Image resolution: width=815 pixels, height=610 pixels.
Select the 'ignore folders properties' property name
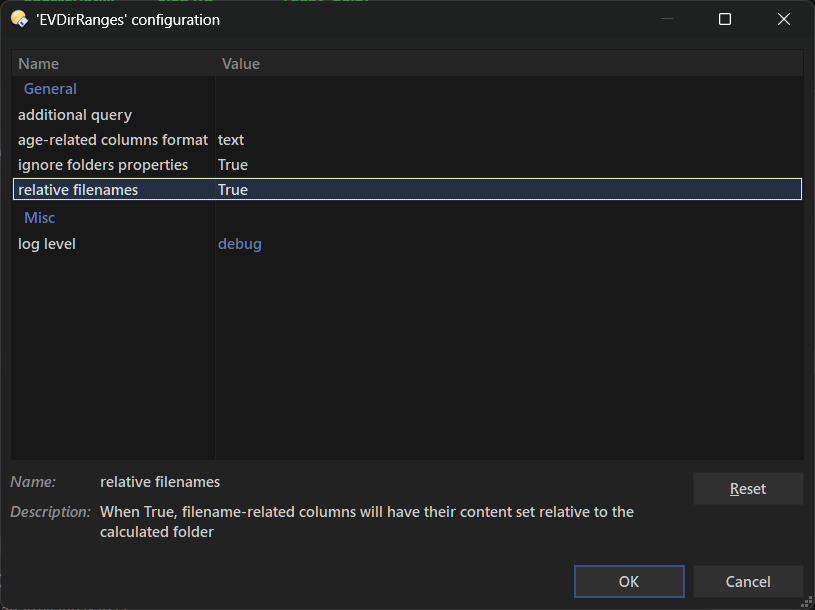103,165
